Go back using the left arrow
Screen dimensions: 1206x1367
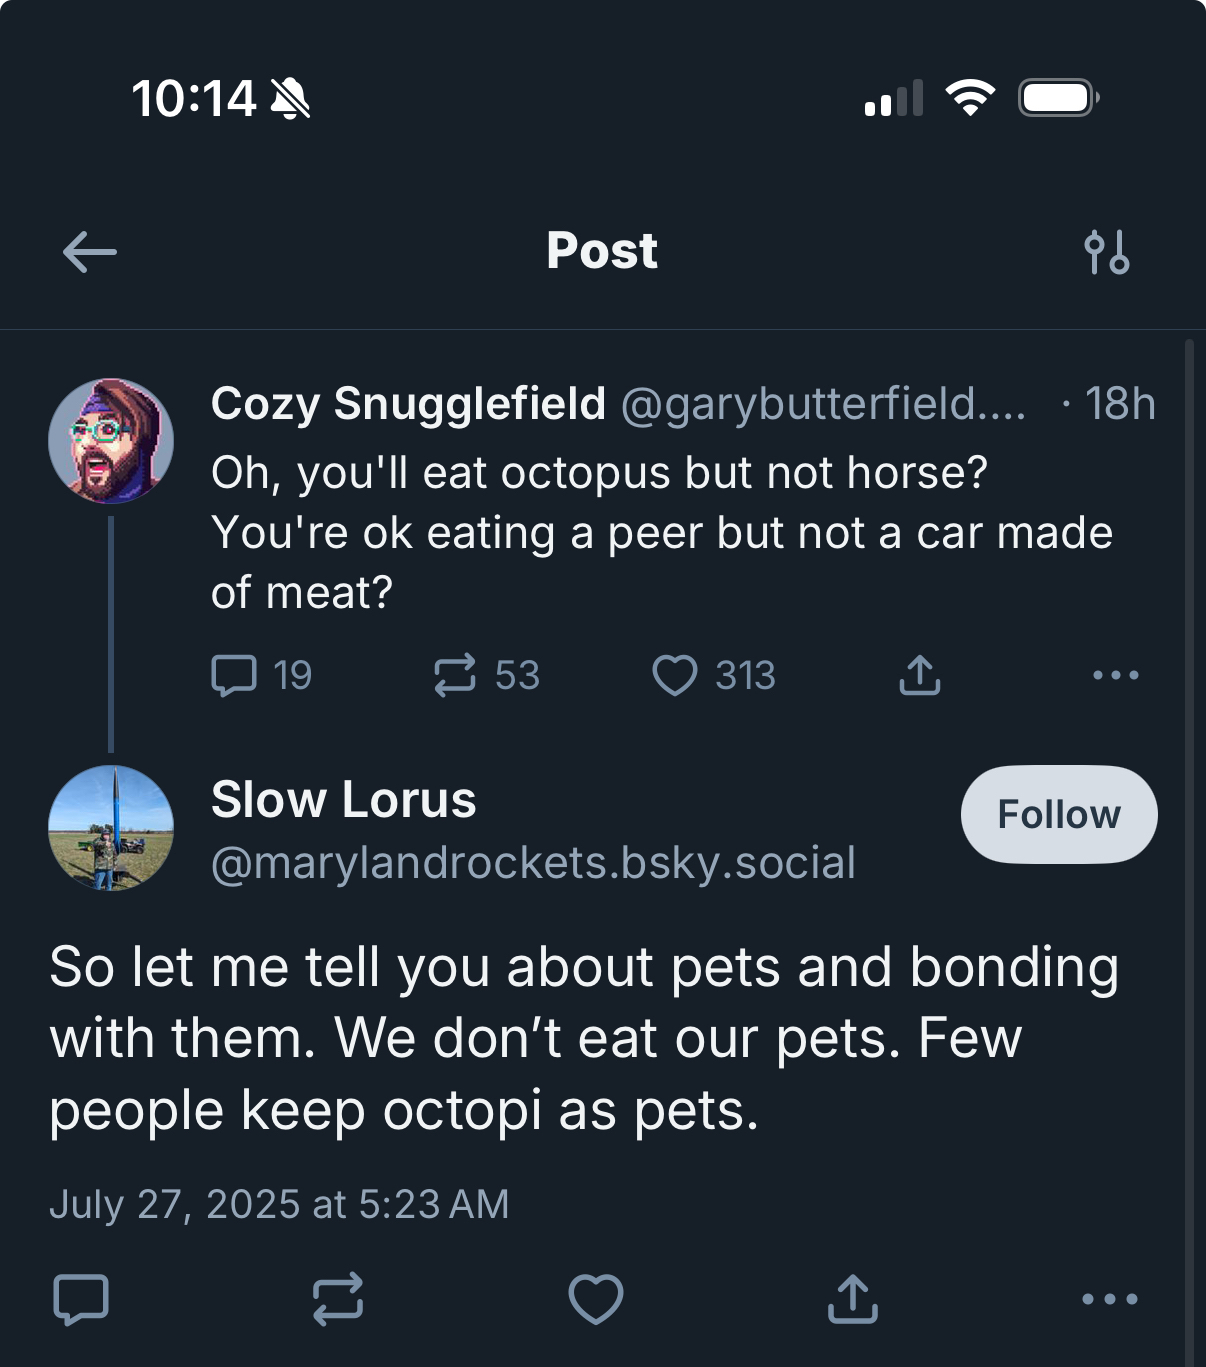(90, 252)
